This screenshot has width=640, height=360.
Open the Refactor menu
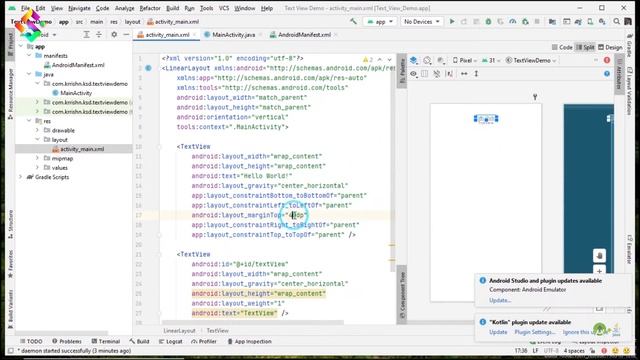150,8
